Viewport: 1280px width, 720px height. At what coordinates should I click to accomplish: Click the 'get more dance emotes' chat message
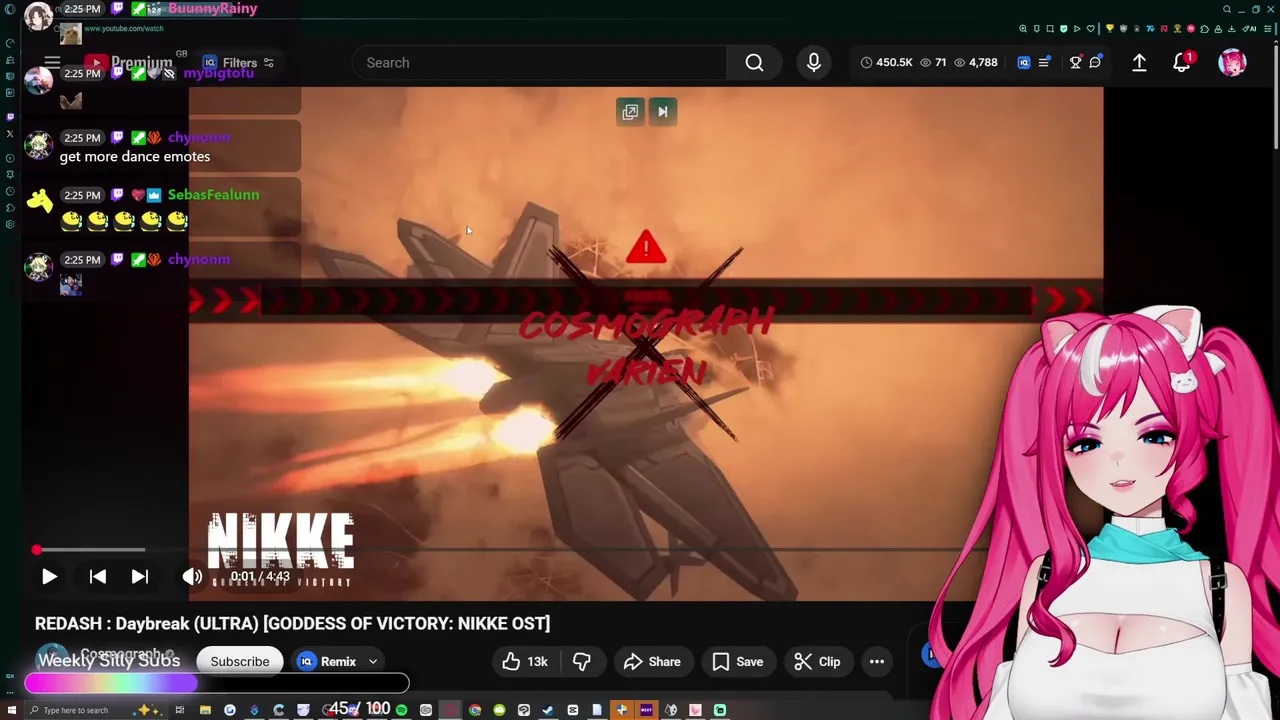(135, 156)
